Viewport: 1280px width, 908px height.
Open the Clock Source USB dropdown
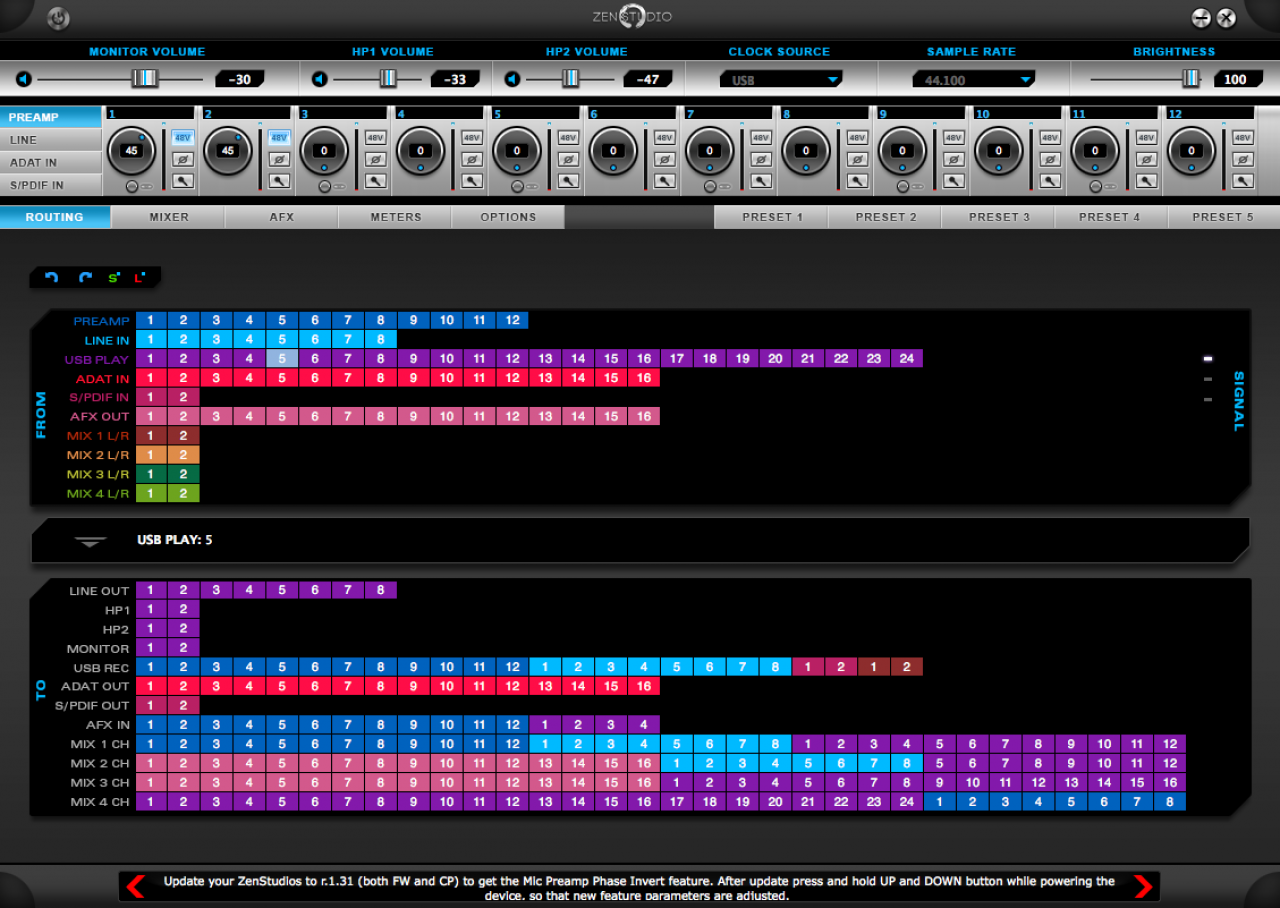(781, 80)
